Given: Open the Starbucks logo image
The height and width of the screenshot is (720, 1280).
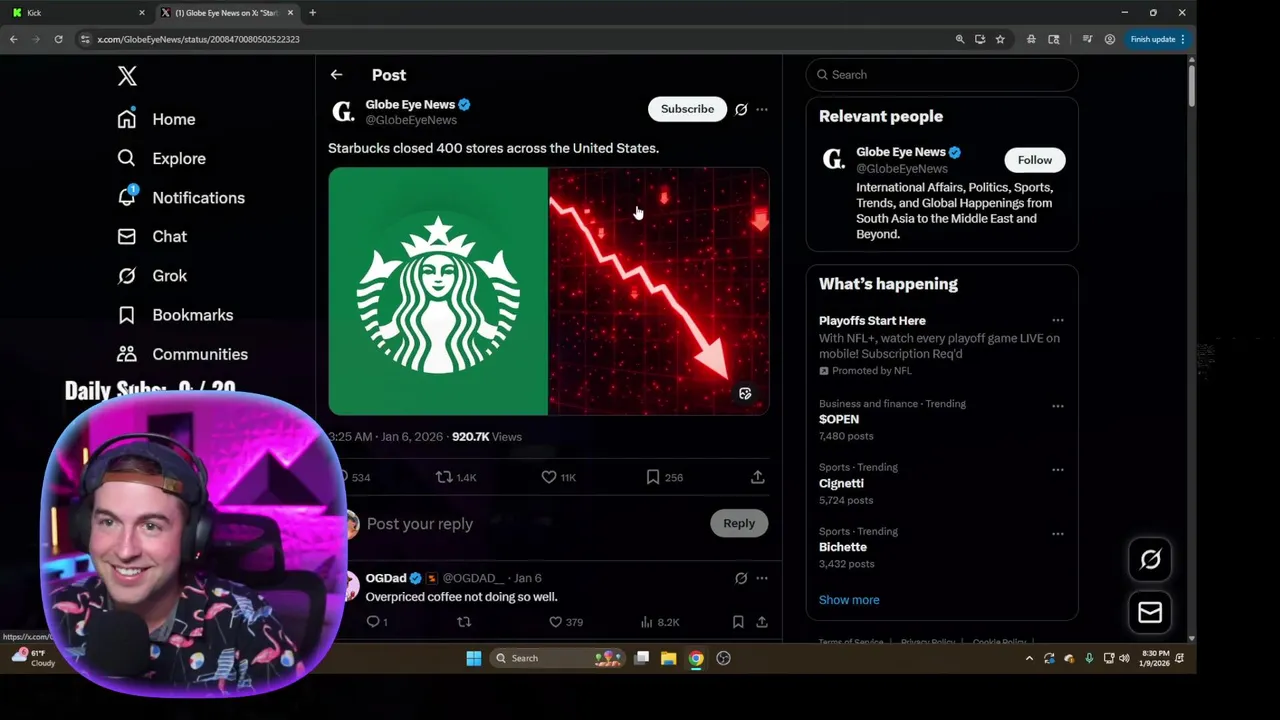Looking at the screenshot, I should [x=438, y=291].
